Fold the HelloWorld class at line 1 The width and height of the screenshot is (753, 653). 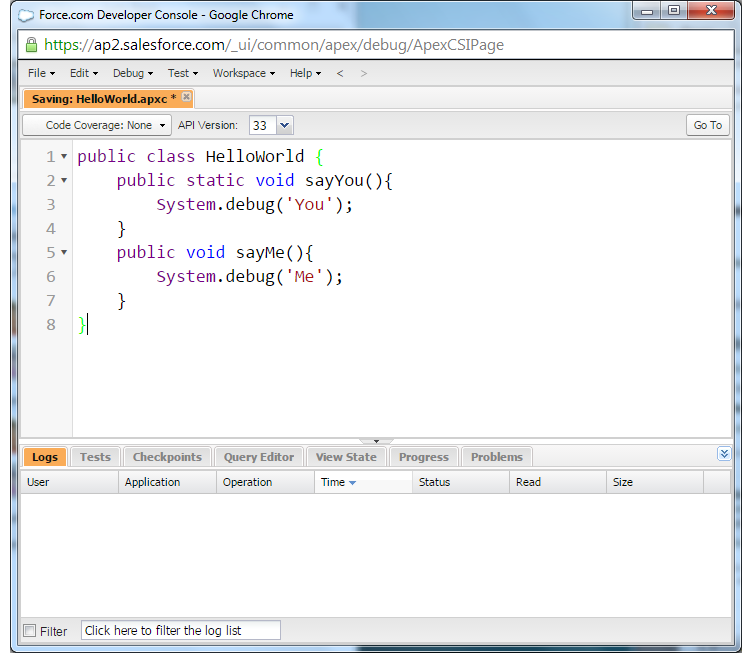pos(64,157)
